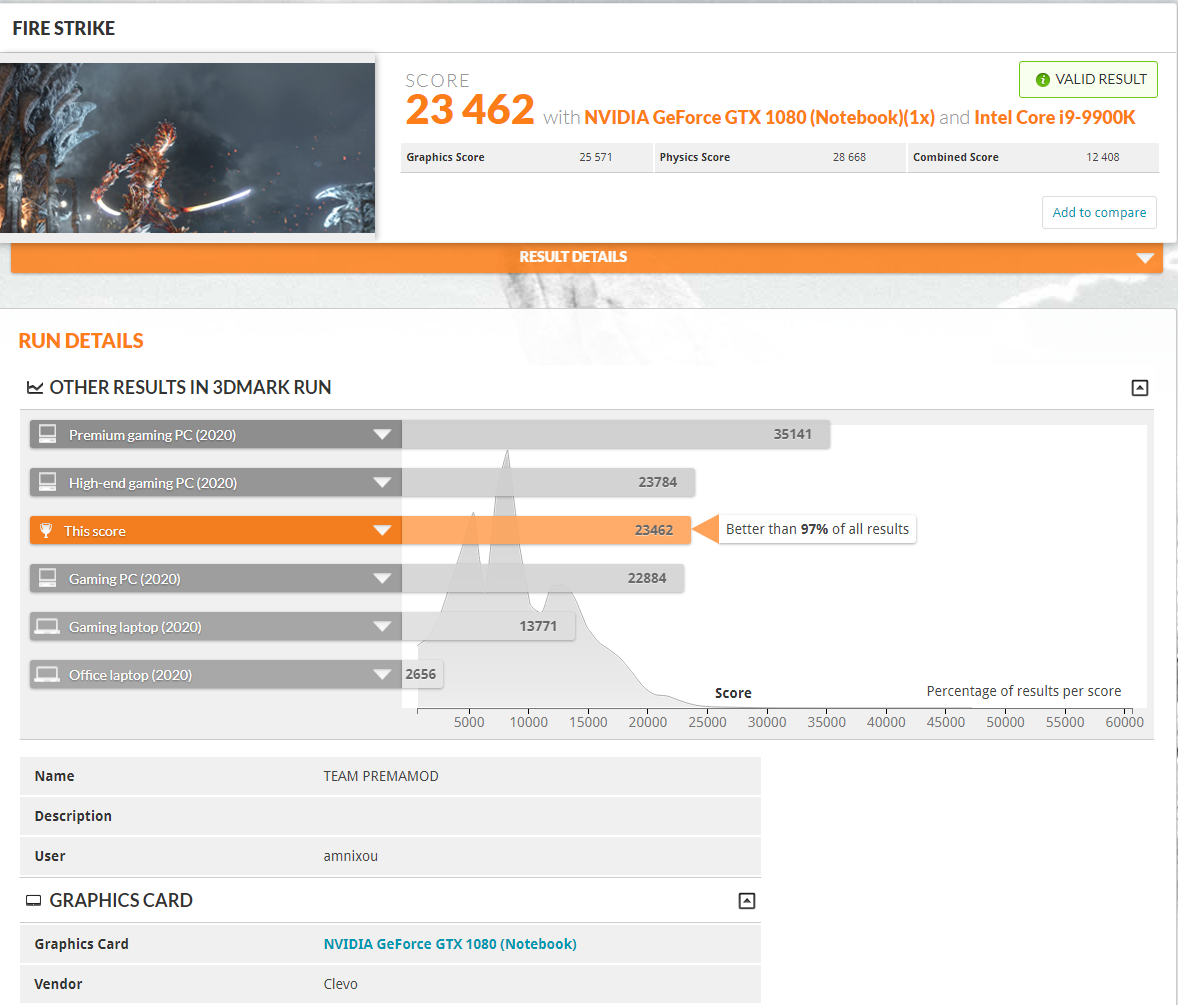
Task: Open the Fire Strike thumbnail image
Action: click(187, 147)
